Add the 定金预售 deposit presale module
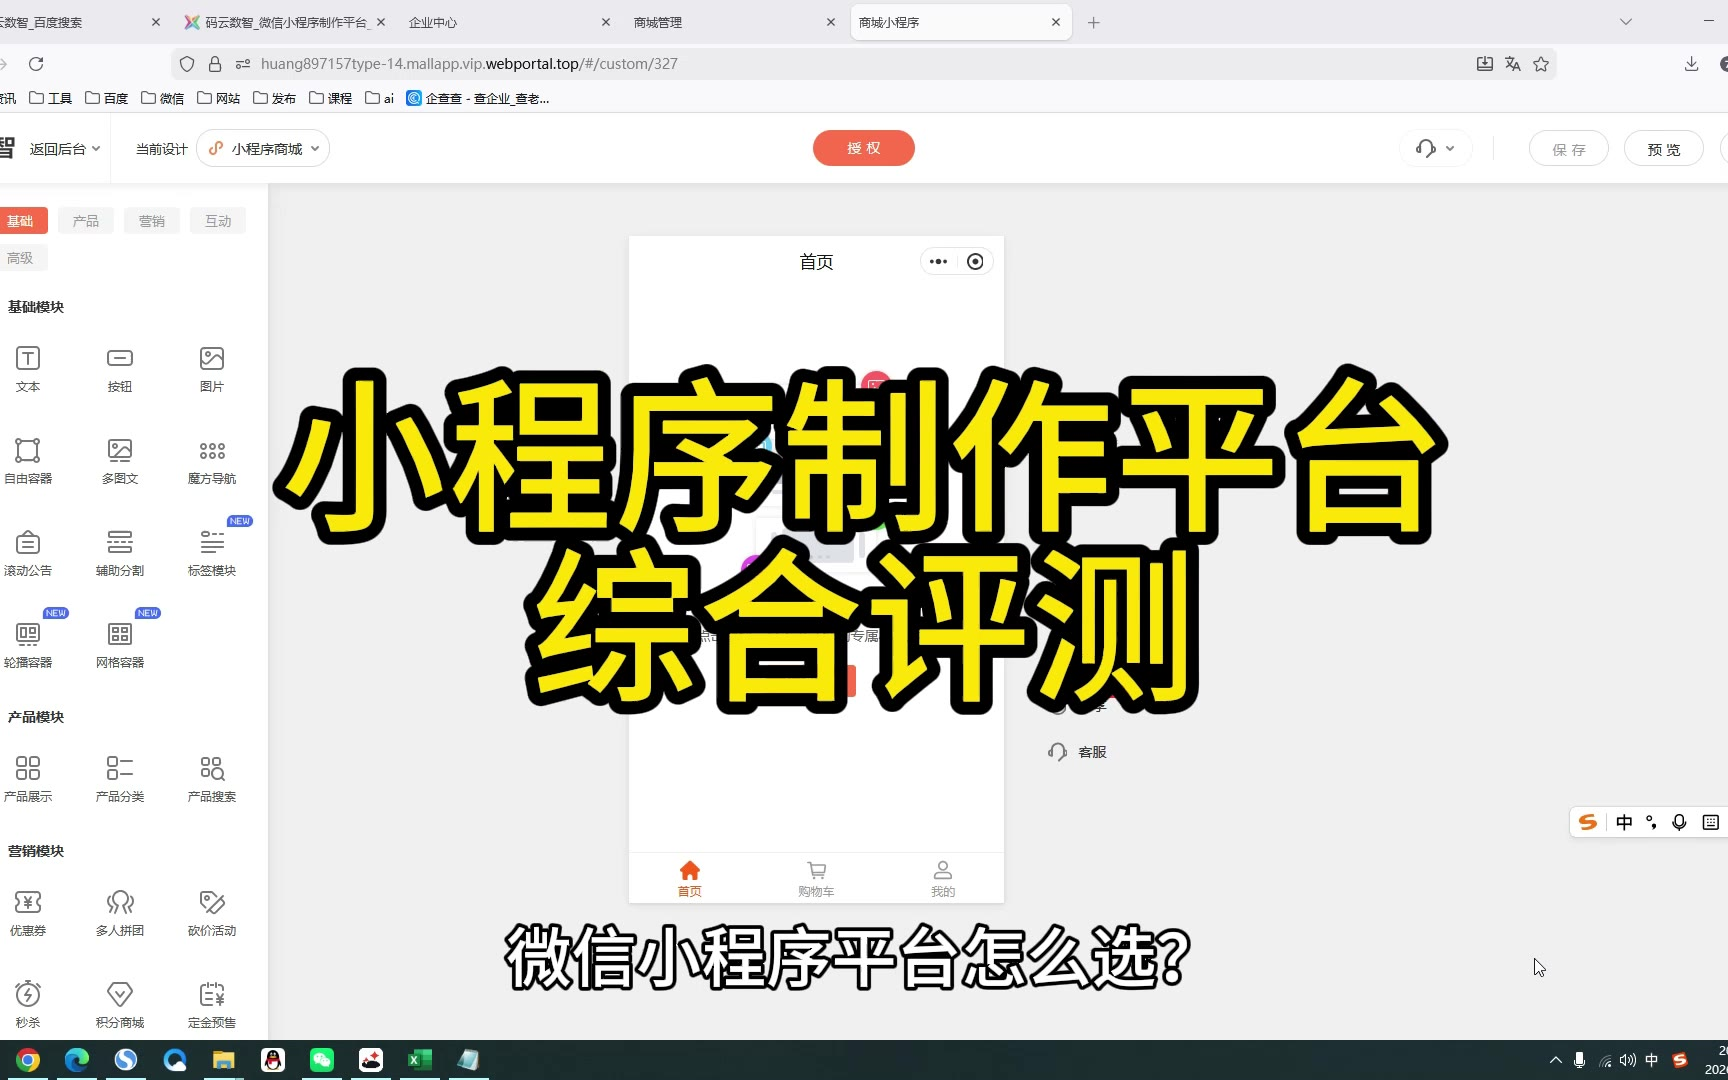This screenshot has width=1728, height=1080. pos(212,1005)
